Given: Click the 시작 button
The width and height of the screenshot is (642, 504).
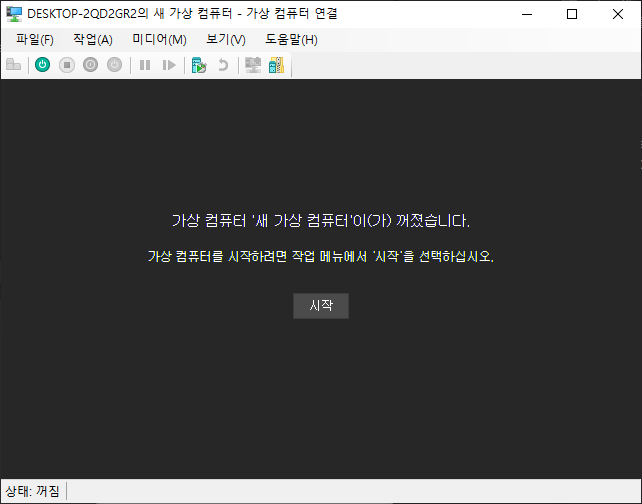Looking at the screenshot, I should pos(321,305).
